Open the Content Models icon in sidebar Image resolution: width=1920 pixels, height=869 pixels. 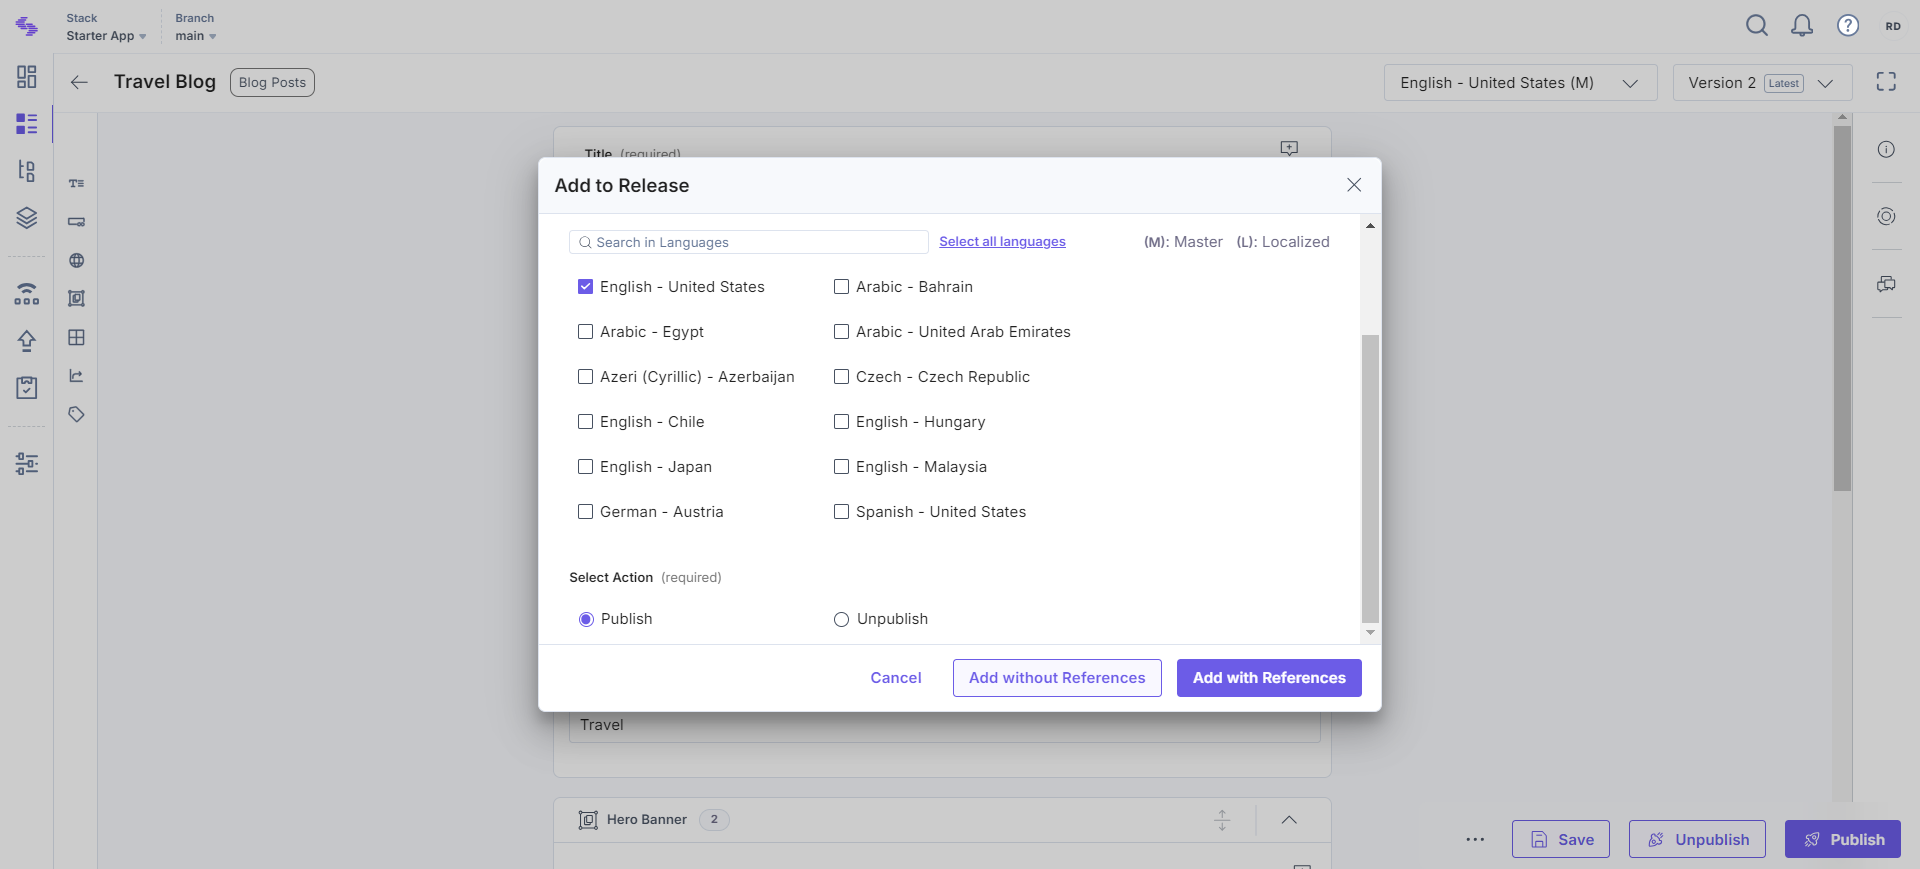27,171
